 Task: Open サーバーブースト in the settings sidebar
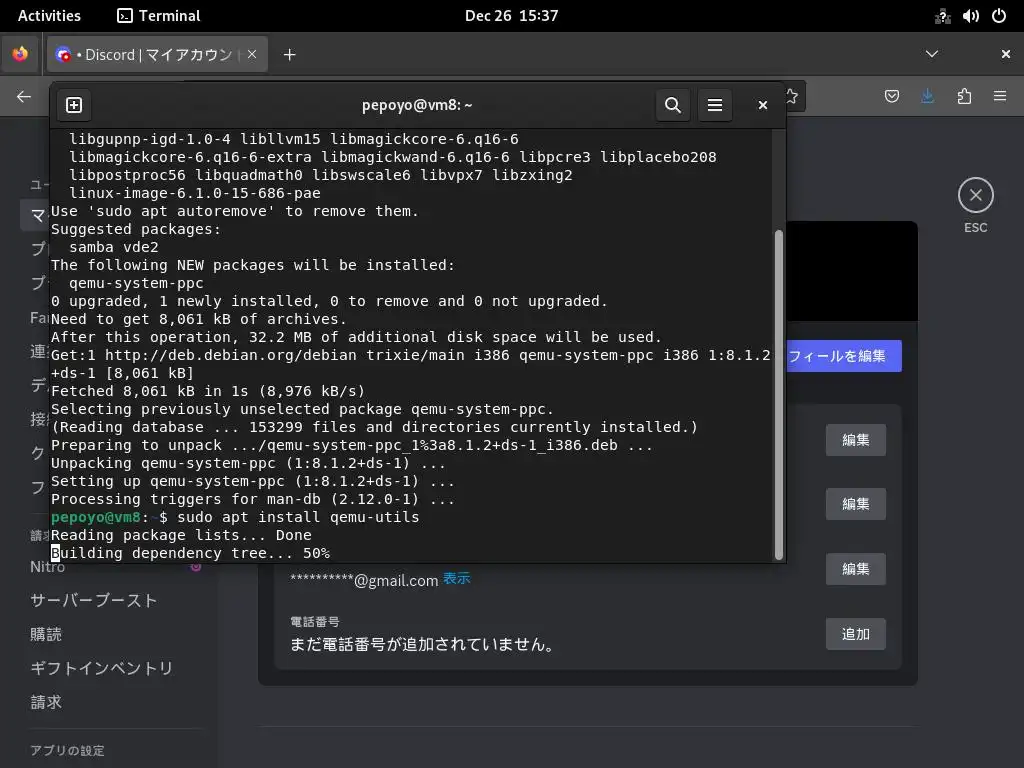(93, 601)
